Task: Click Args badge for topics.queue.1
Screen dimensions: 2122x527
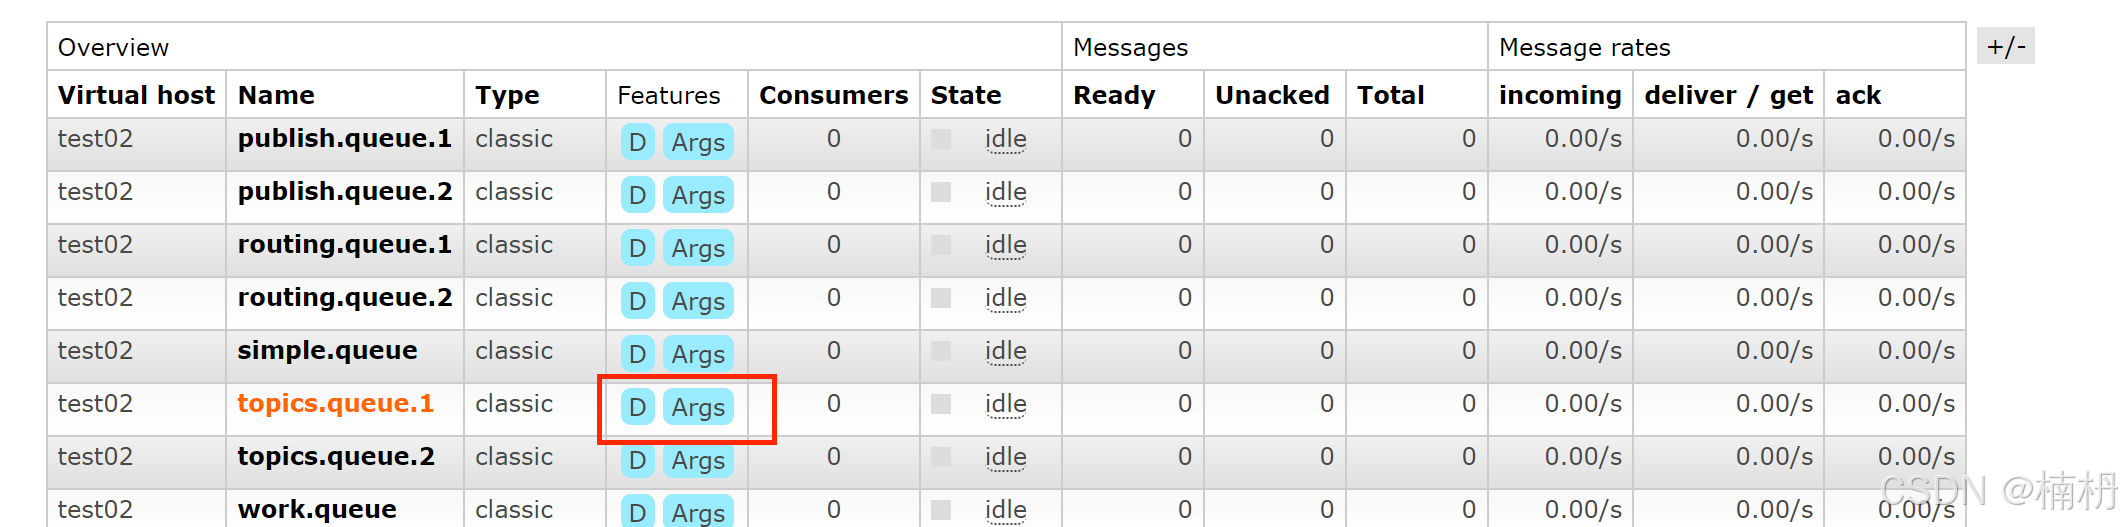Action: point(698,407)
